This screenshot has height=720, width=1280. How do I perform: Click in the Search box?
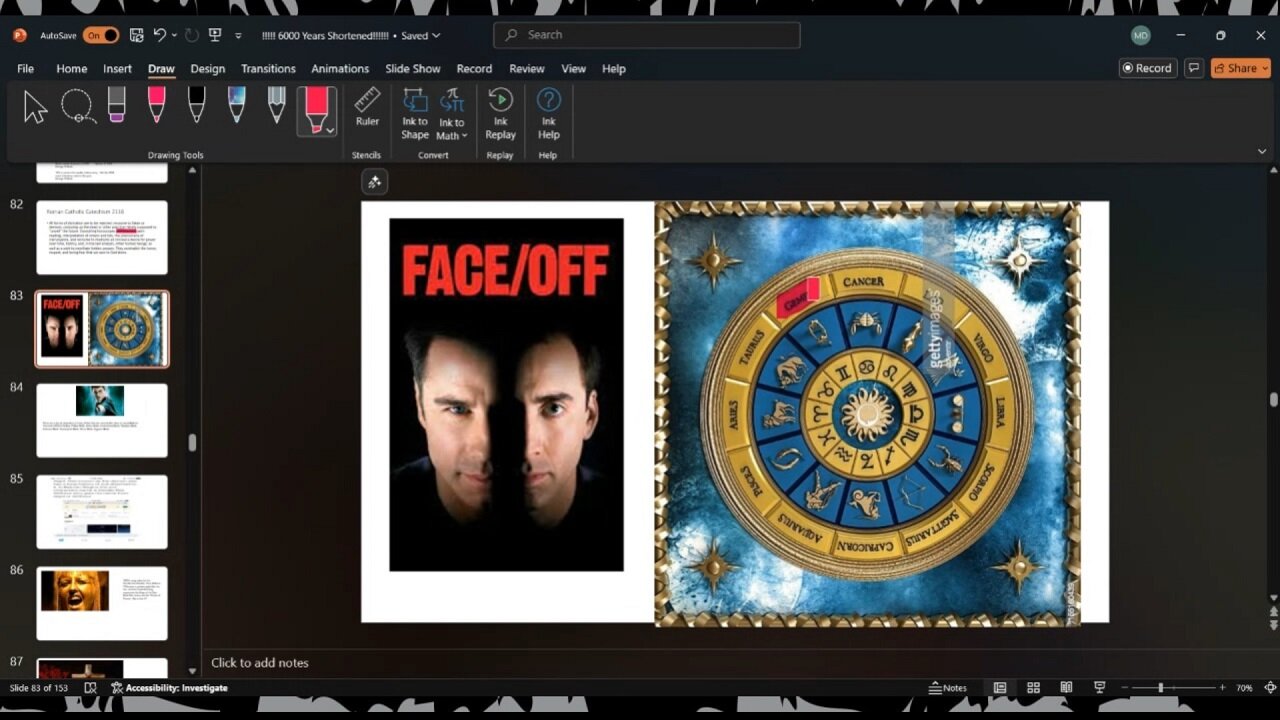[x=647, y=35]
